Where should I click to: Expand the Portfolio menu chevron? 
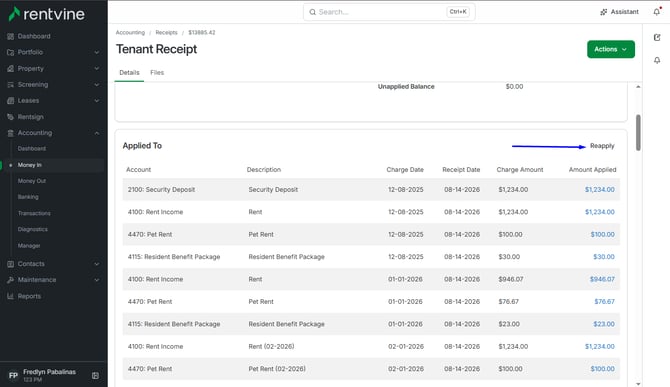[97, 52]
